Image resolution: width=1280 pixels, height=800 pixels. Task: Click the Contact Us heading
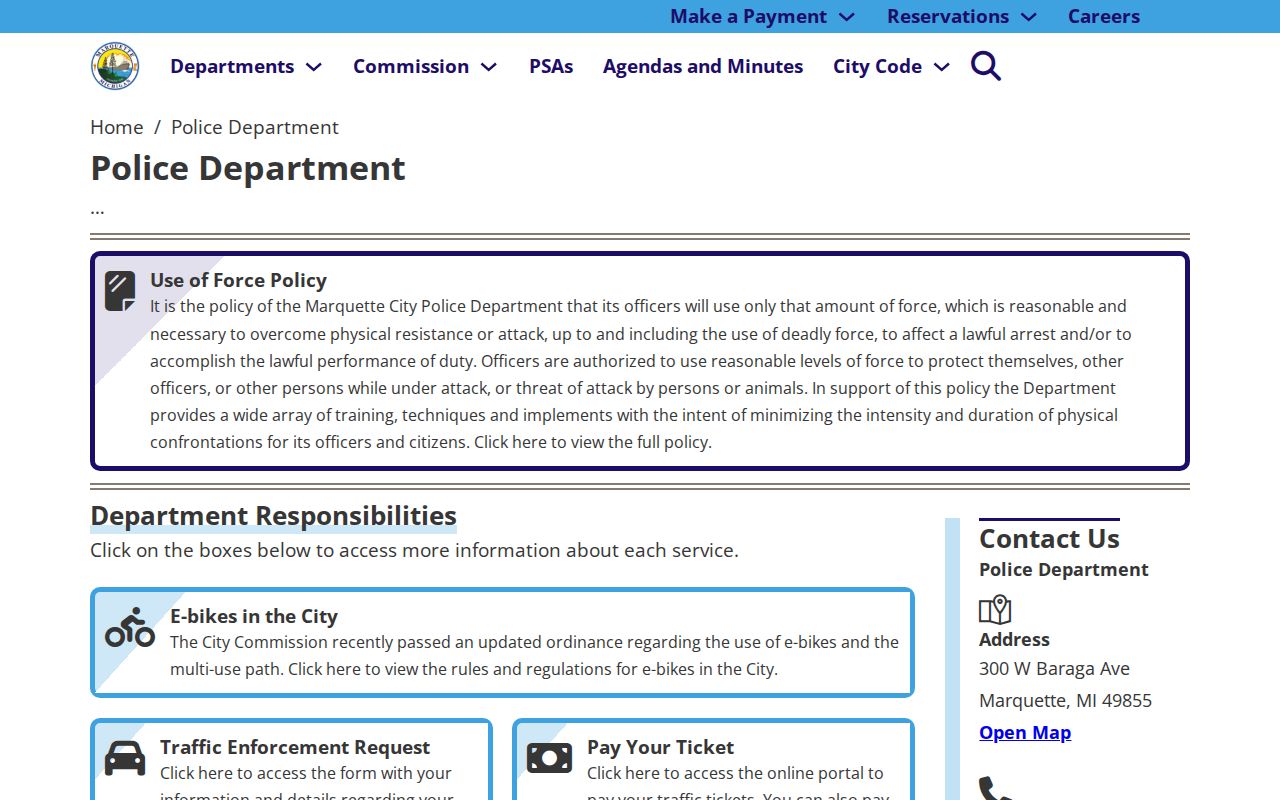pos(1049,538)
